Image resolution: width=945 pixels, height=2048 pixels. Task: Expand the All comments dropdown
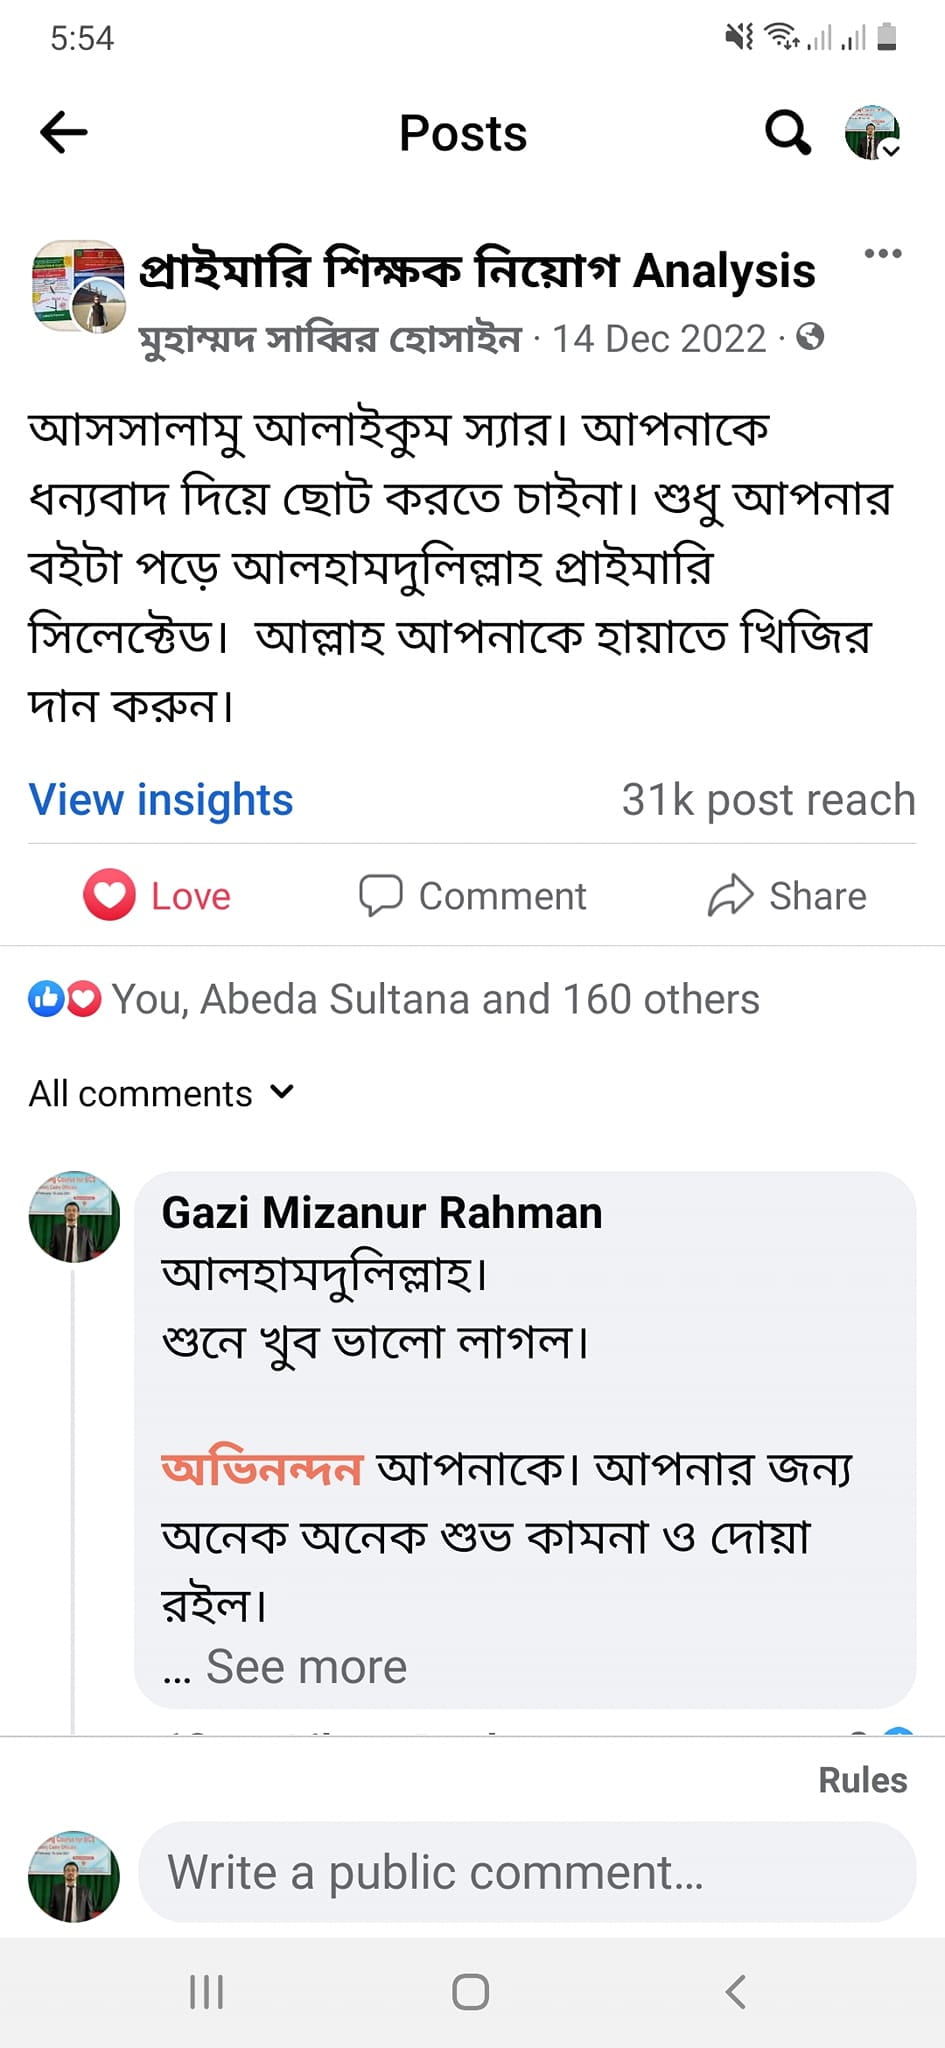pos(161,1093)
